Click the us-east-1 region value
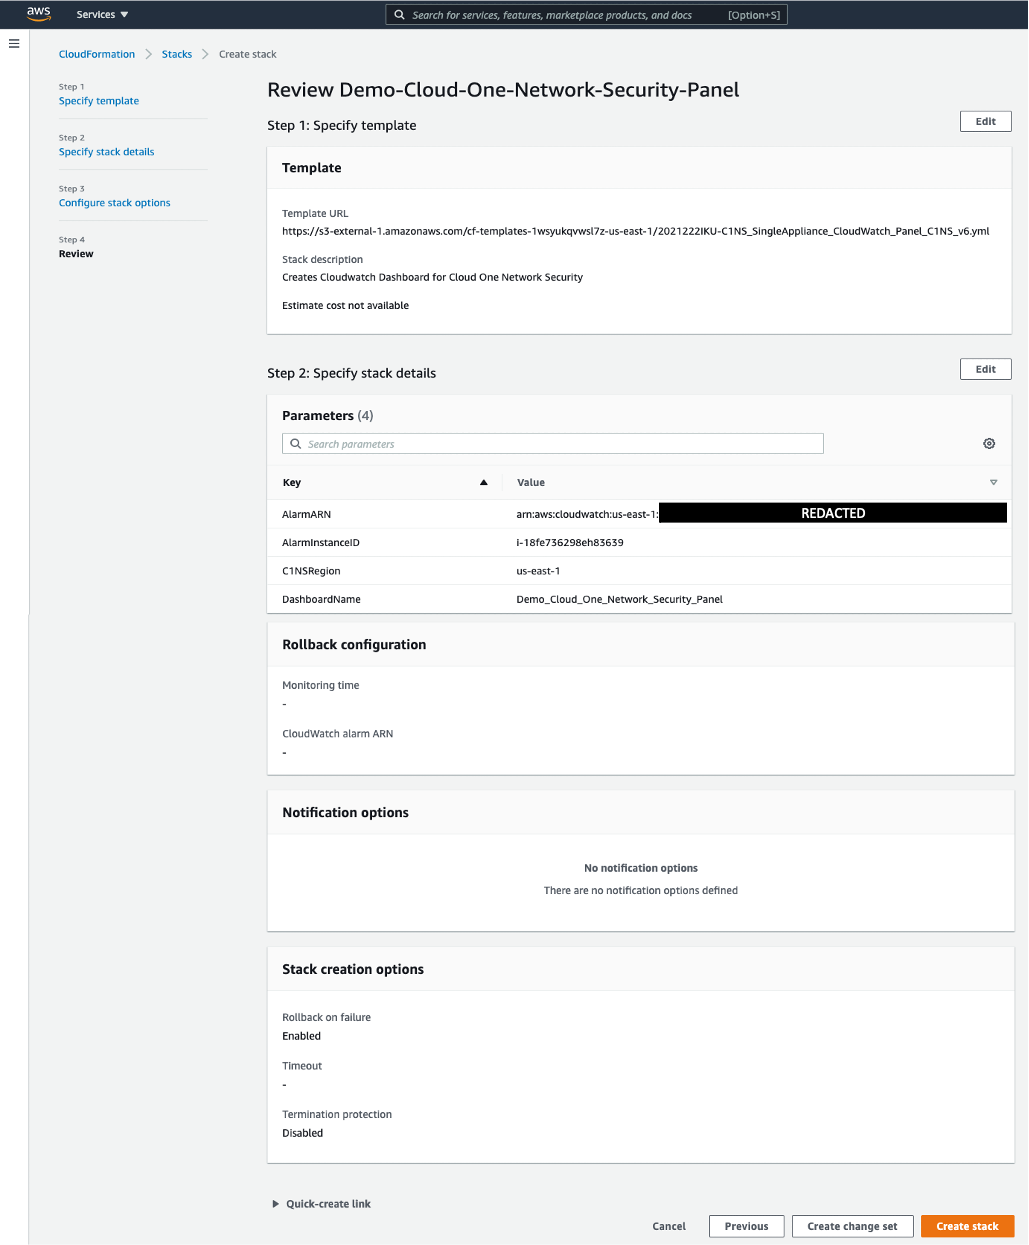The height and width of the screenshot is (1245, 1029). point(539,571)
